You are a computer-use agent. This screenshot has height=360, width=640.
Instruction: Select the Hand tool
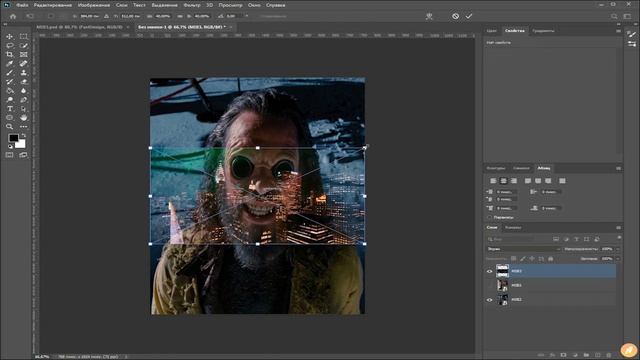(24, 118)
